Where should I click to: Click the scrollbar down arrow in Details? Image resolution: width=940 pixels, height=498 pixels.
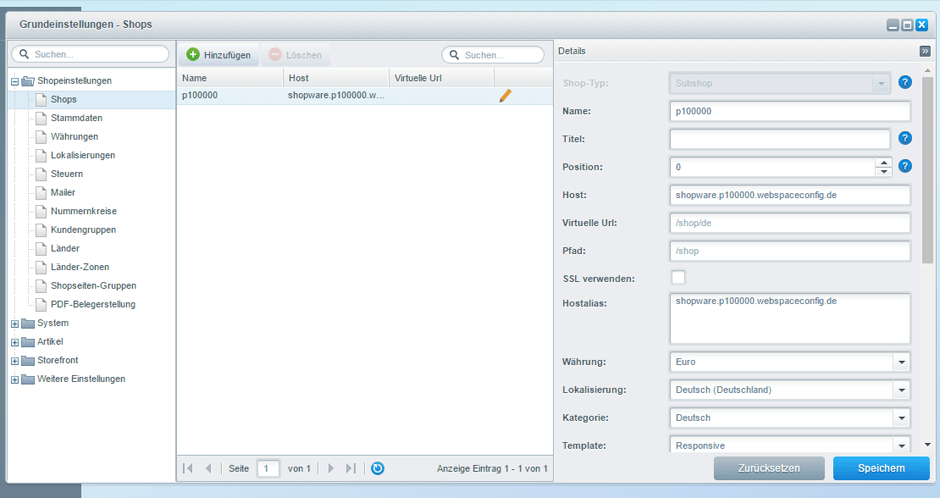tap(928, 445)
